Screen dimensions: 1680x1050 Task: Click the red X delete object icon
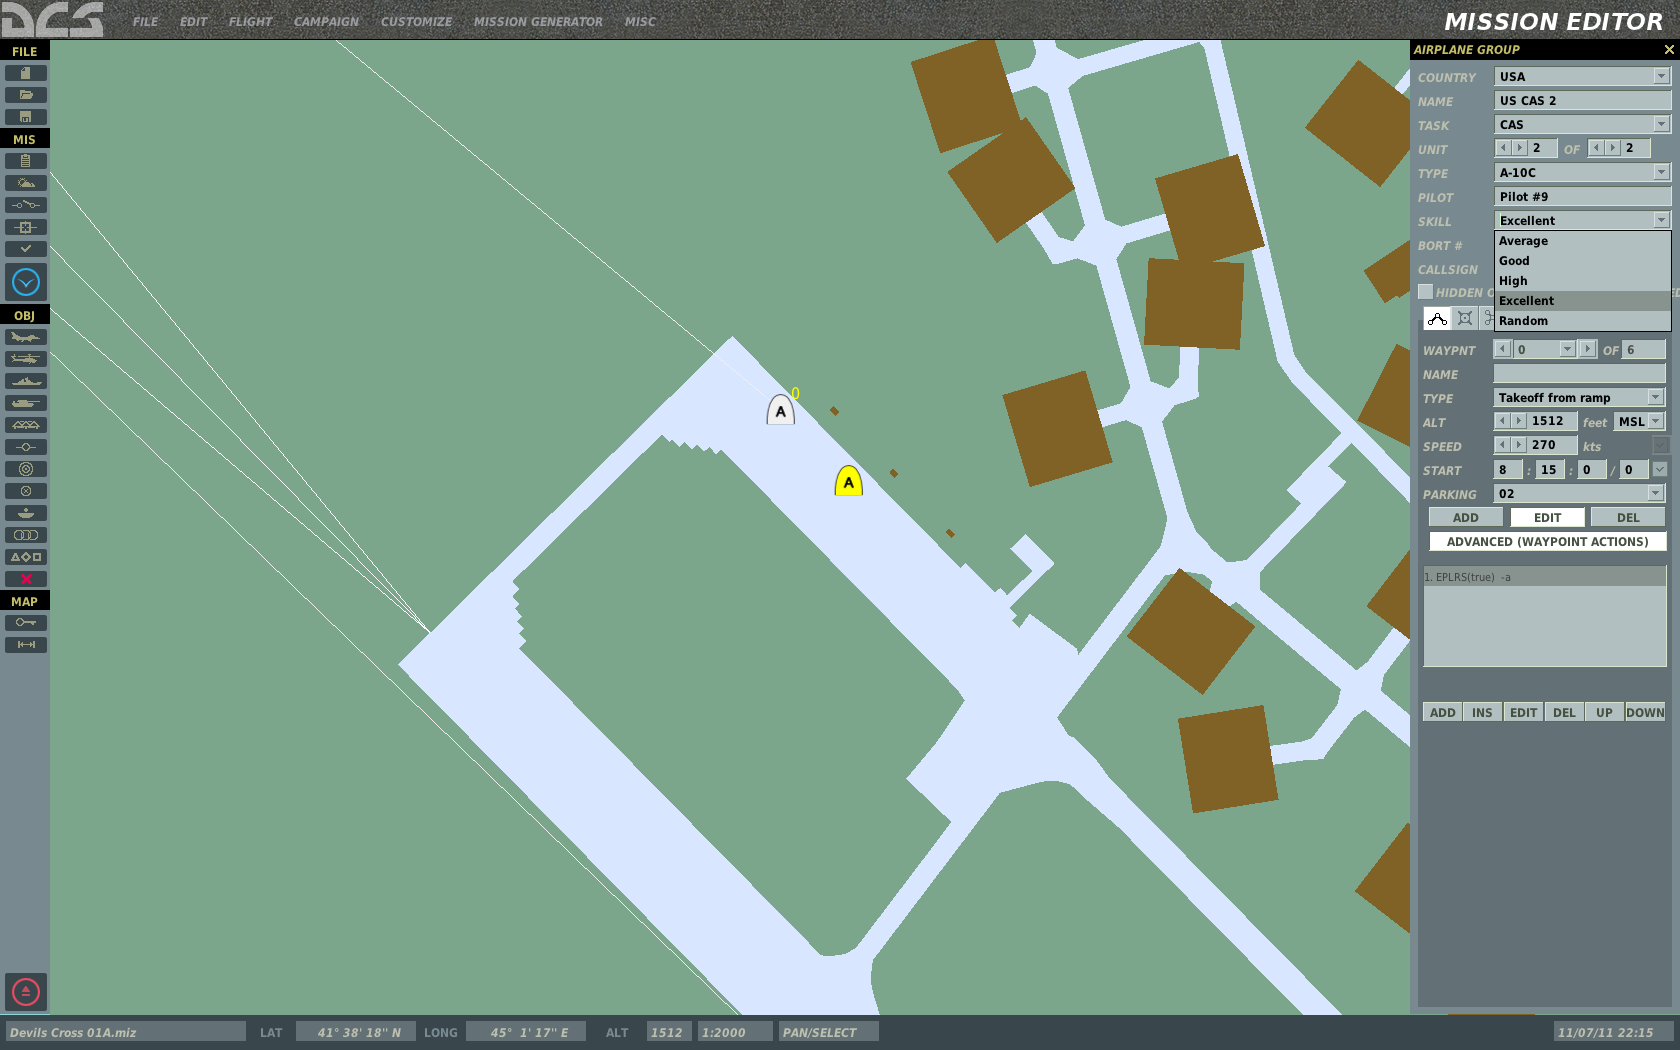click(x=26, y=579)
